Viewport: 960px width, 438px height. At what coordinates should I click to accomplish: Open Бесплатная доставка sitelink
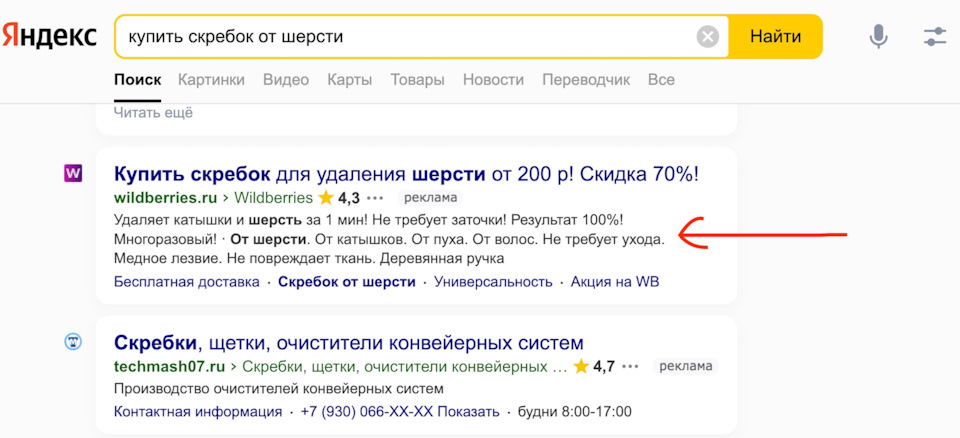(x=187, y=282)
